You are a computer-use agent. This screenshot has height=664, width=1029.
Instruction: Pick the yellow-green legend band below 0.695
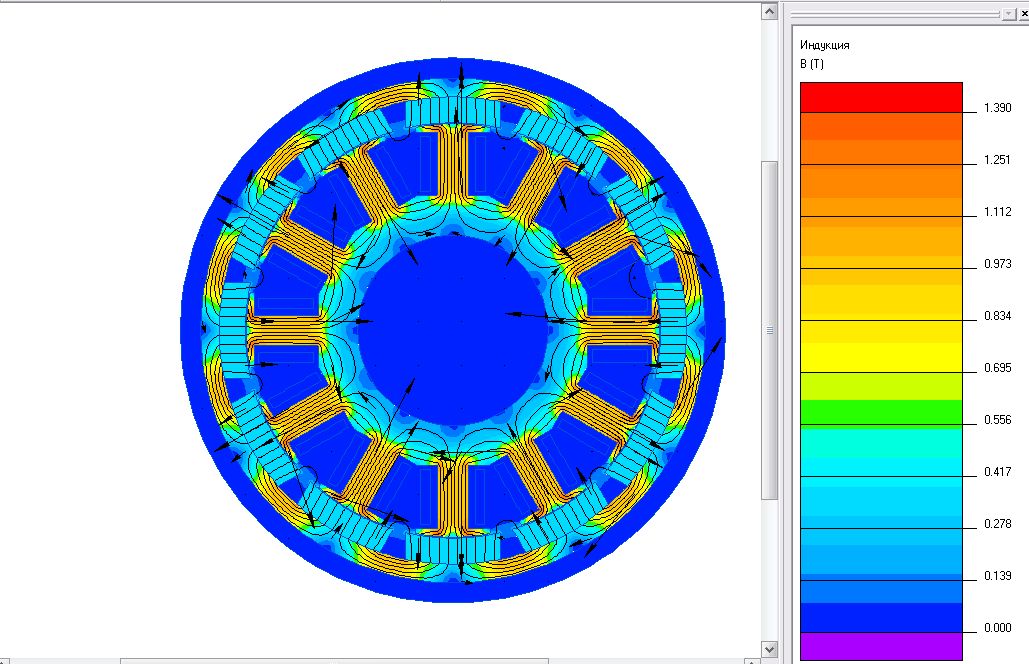[880, 386]
